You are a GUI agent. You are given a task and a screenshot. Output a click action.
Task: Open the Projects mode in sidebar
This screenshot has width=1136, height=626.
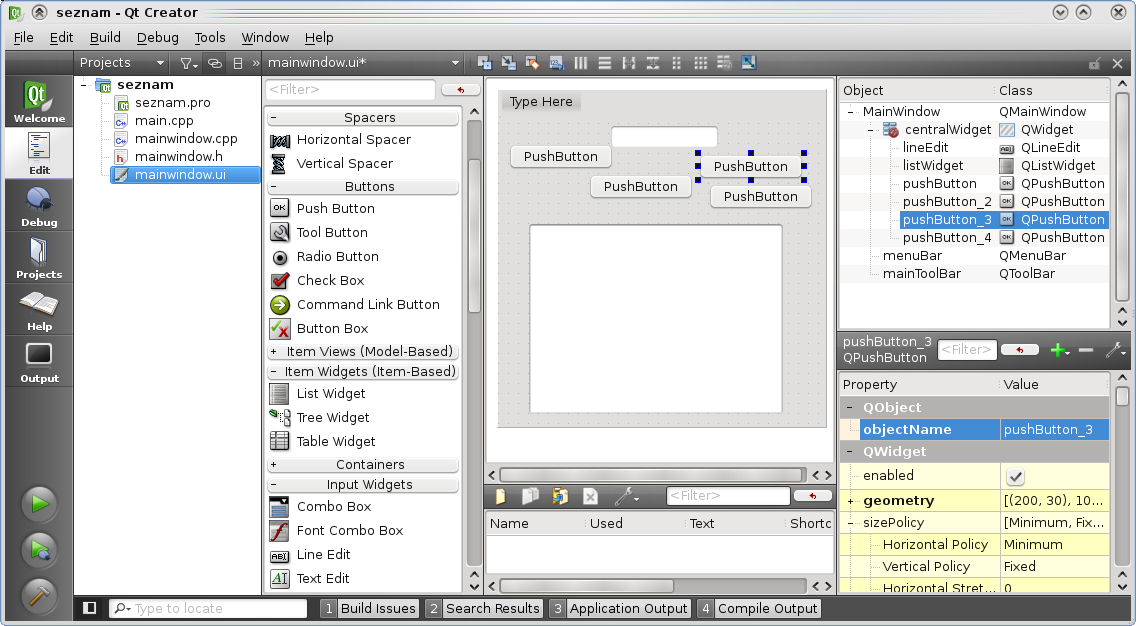39,258
